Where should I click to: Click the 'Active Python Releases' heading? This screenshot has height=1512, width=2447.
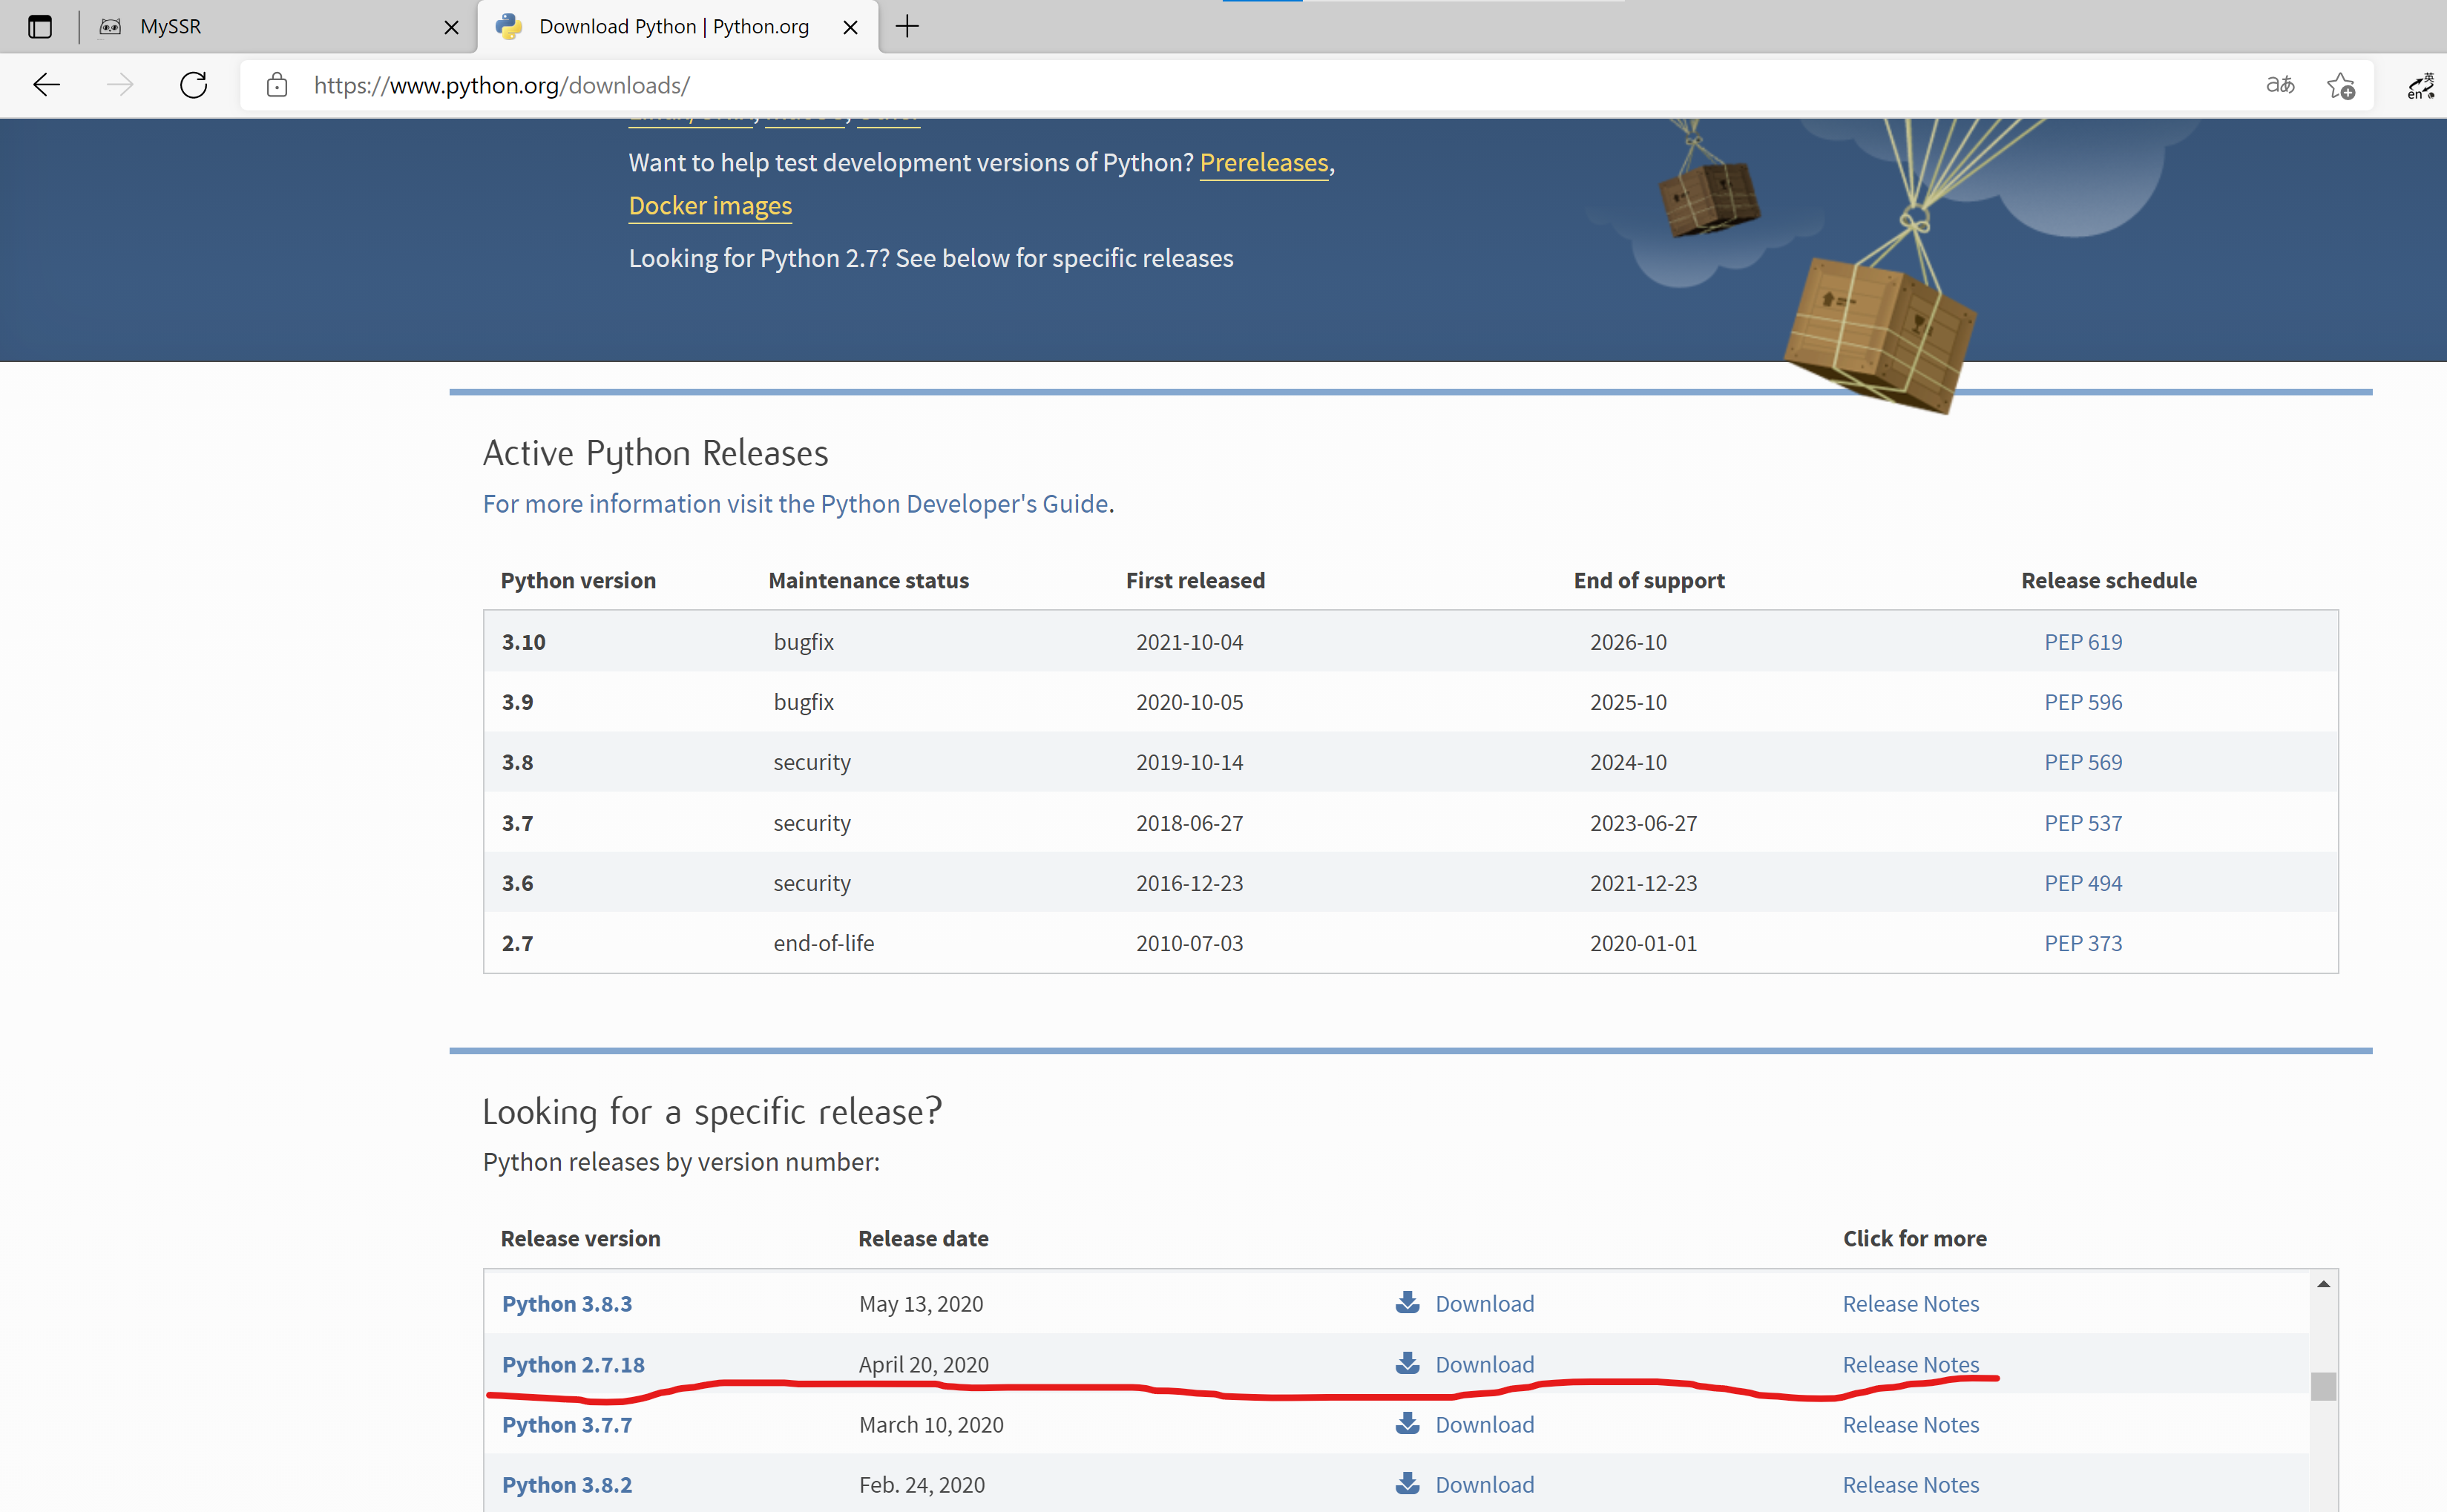coord(656,454)
